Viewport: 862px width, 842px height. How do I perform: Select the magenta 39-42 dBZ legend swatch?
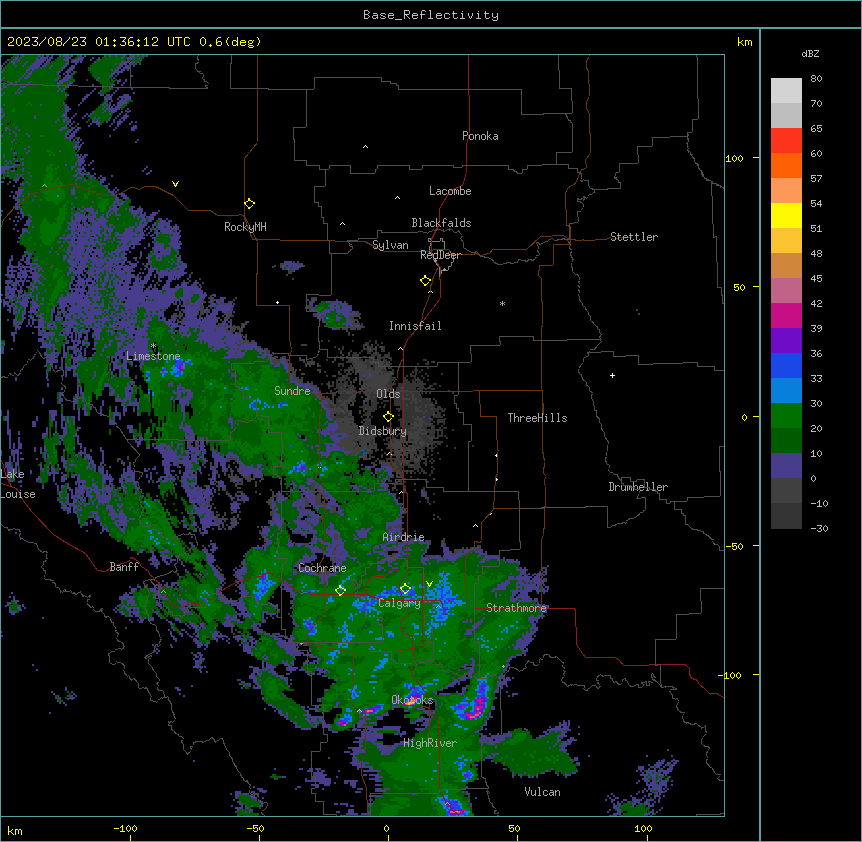(x=786, y=315)
